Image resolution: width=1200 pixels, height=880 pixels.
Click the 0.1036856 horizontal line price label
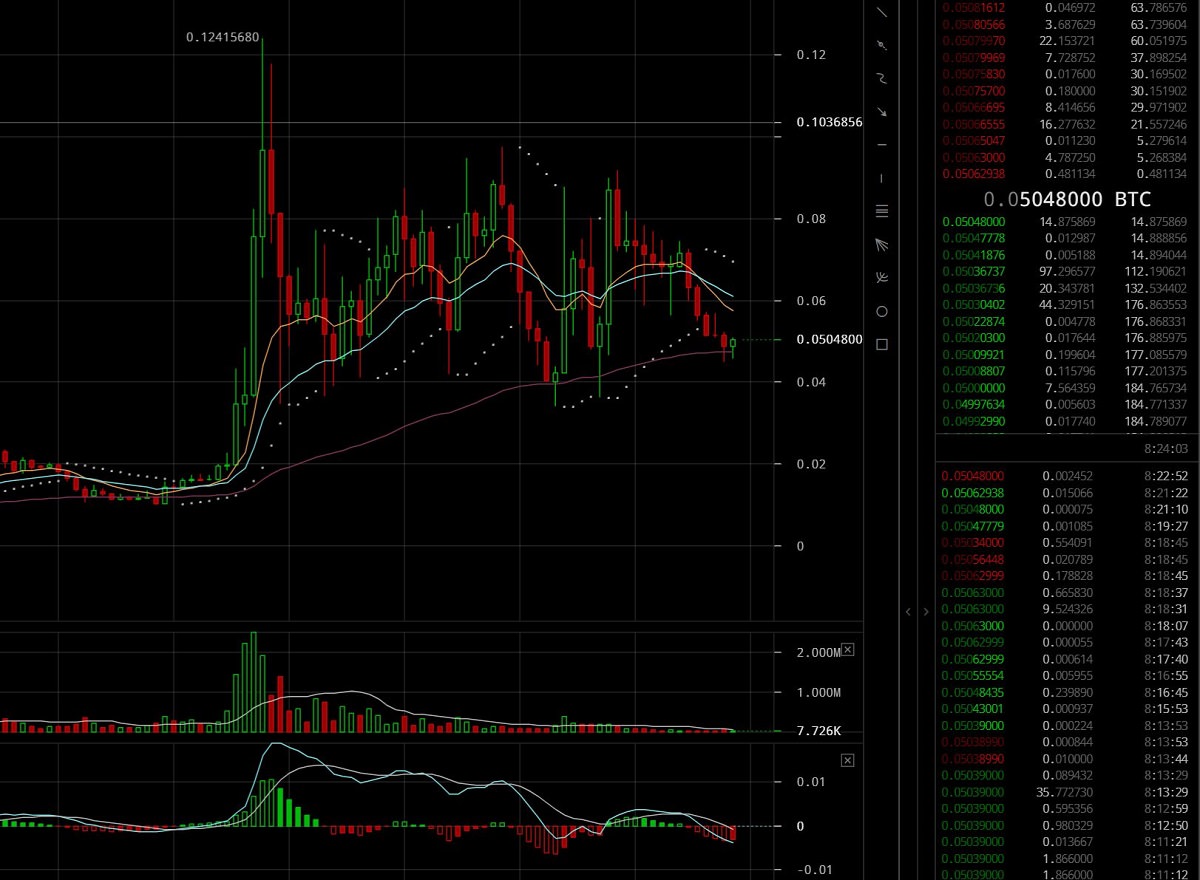click(830, 123)
